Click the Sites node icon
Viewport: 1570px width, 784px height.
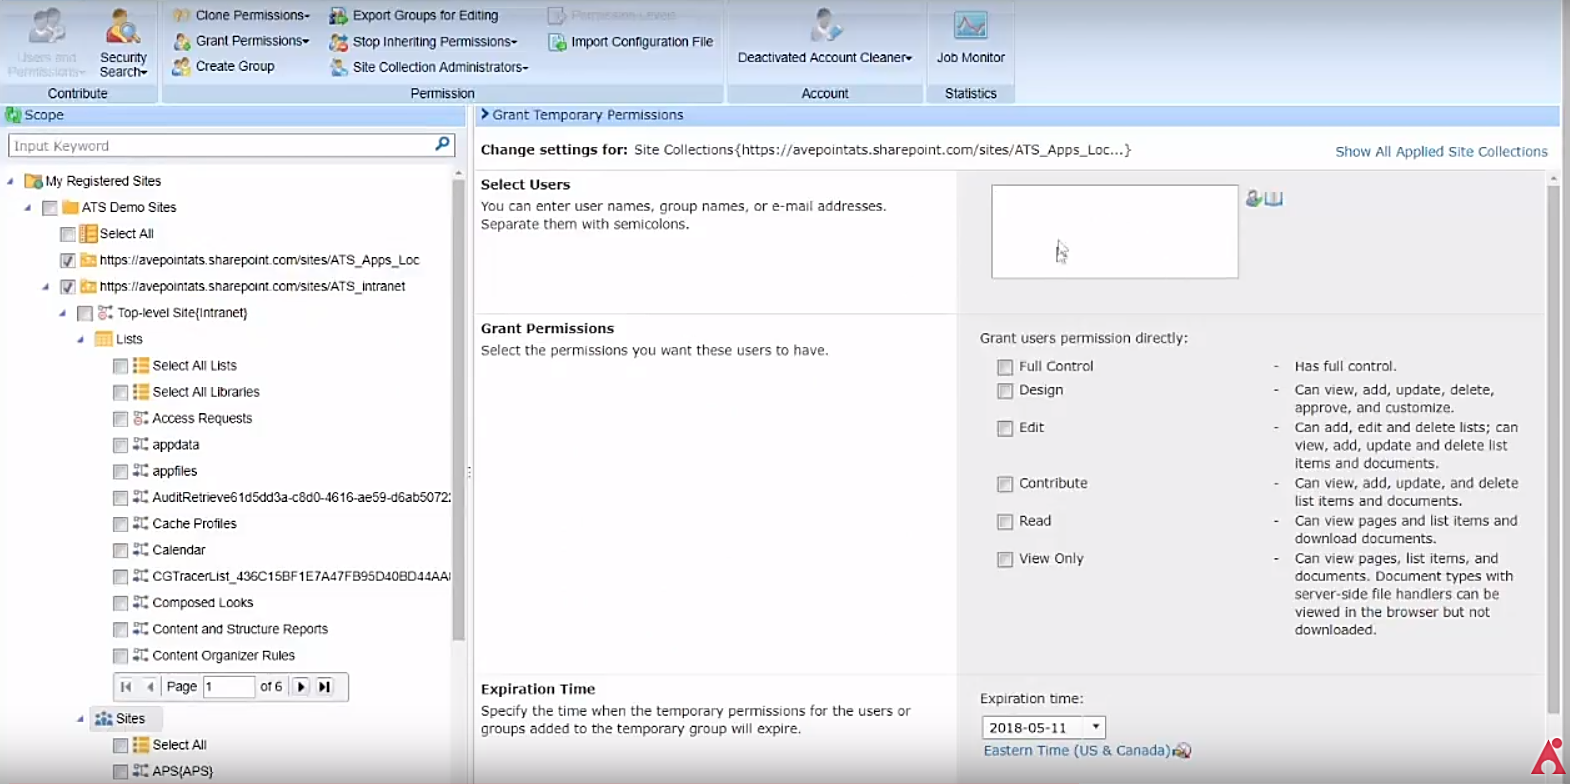click(x=103, y=718)
